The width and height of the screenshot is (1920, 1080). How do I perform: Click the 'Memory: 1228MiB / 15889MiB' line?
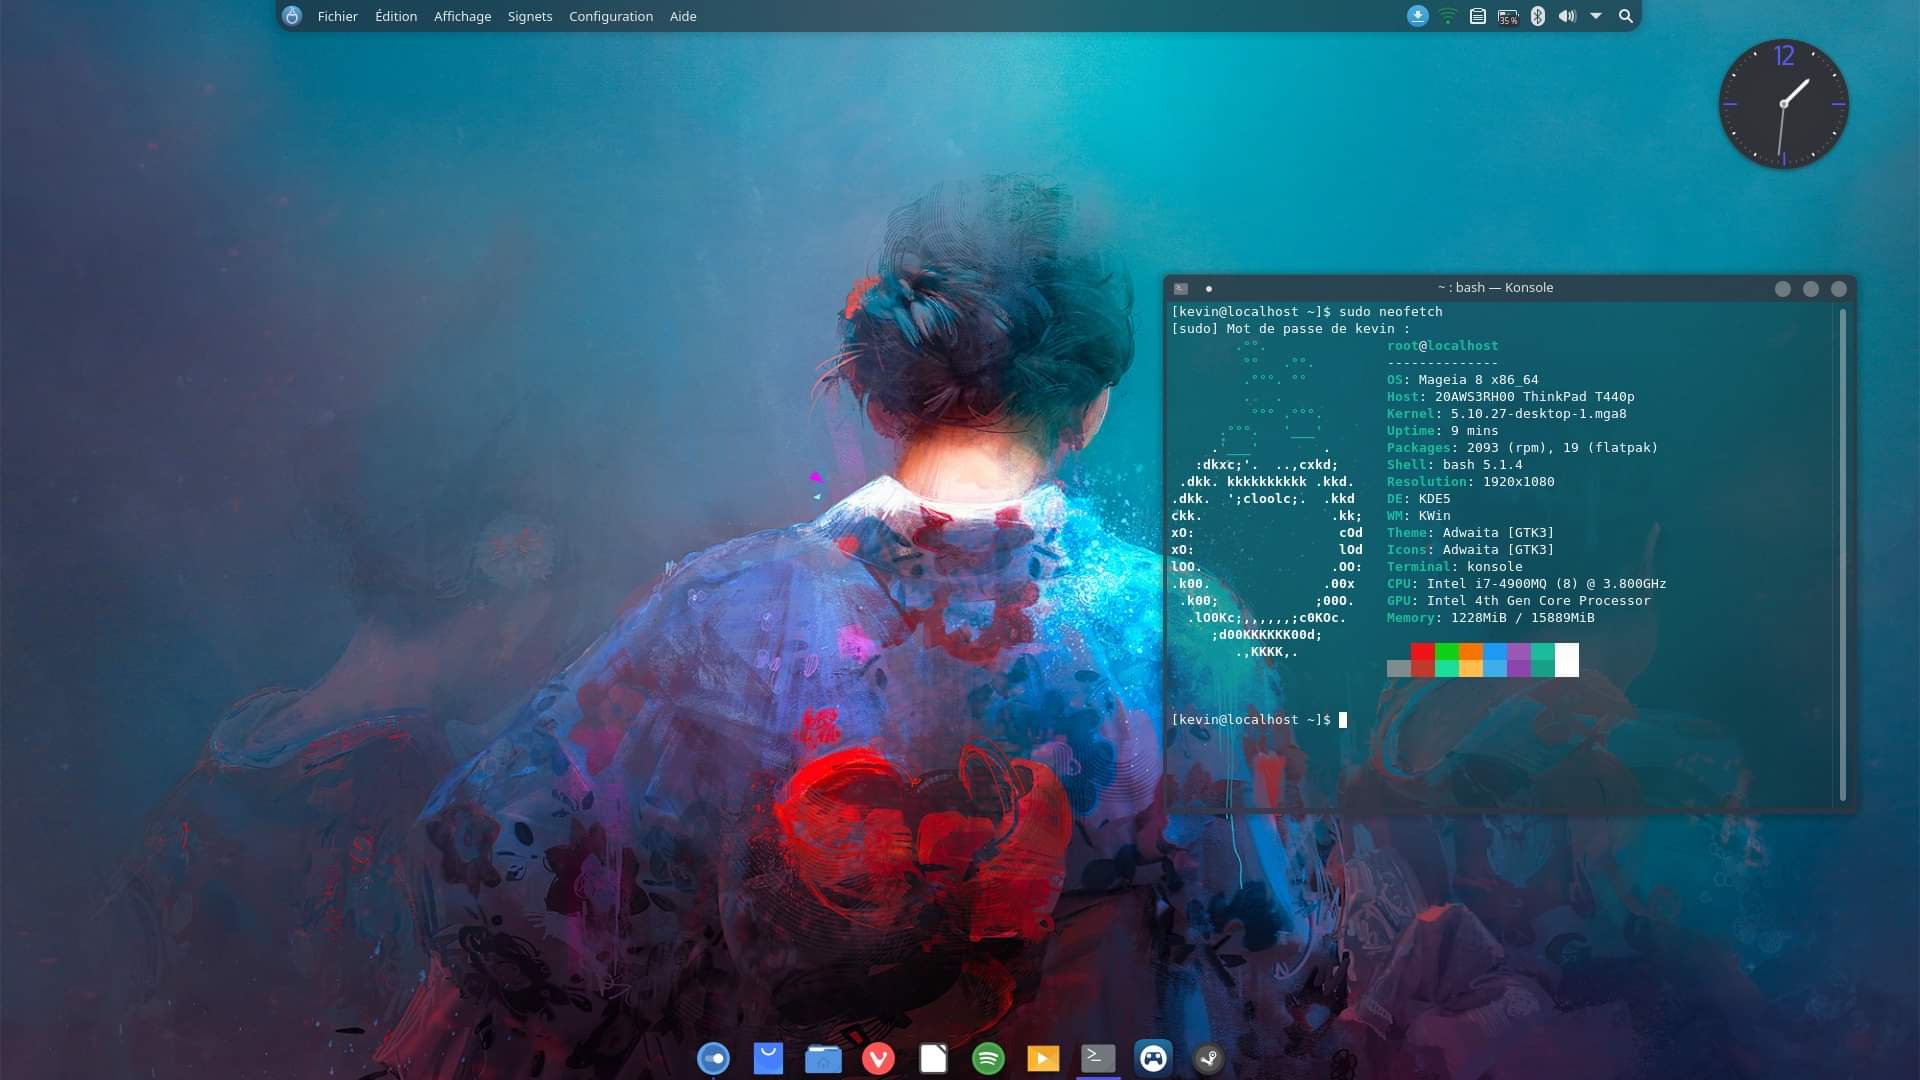point(1490,618)
